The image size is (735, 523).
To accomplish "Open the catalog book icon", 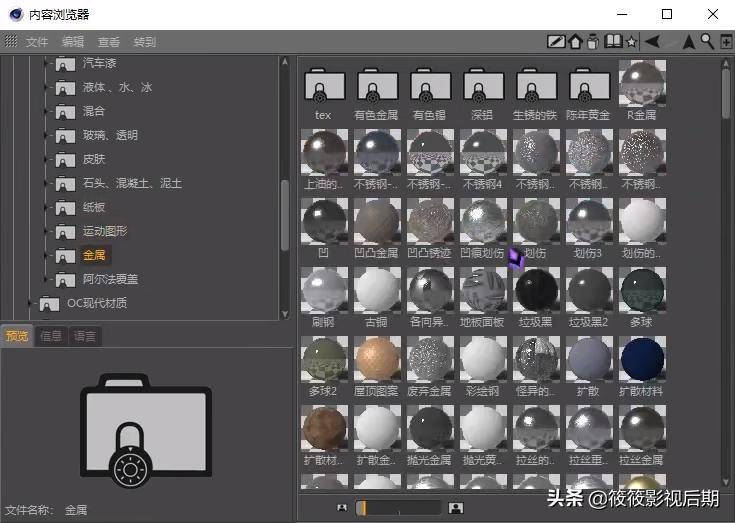I will click(x=613, y=41).
